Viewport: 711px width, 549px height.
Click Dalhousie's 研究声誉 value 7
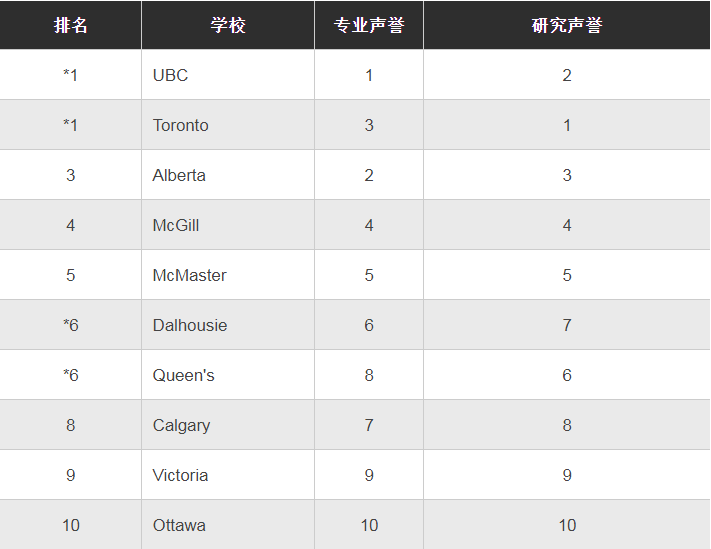coord(567,325)
